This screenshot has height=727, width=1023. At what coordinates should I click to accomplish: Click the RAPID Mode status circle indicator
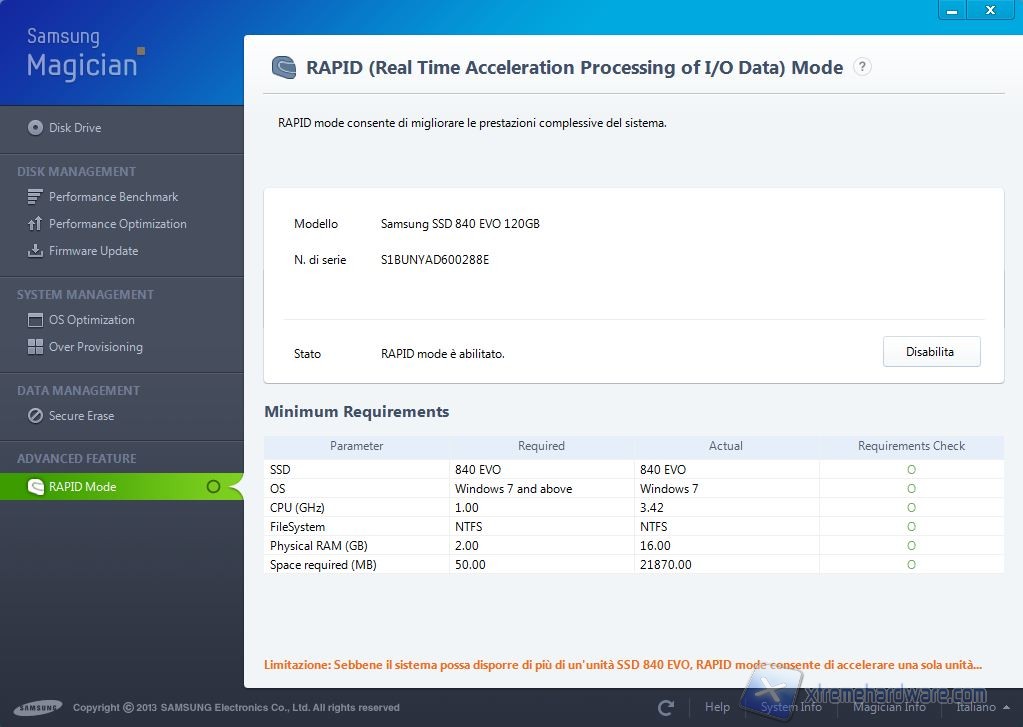(x=212, y=487)
